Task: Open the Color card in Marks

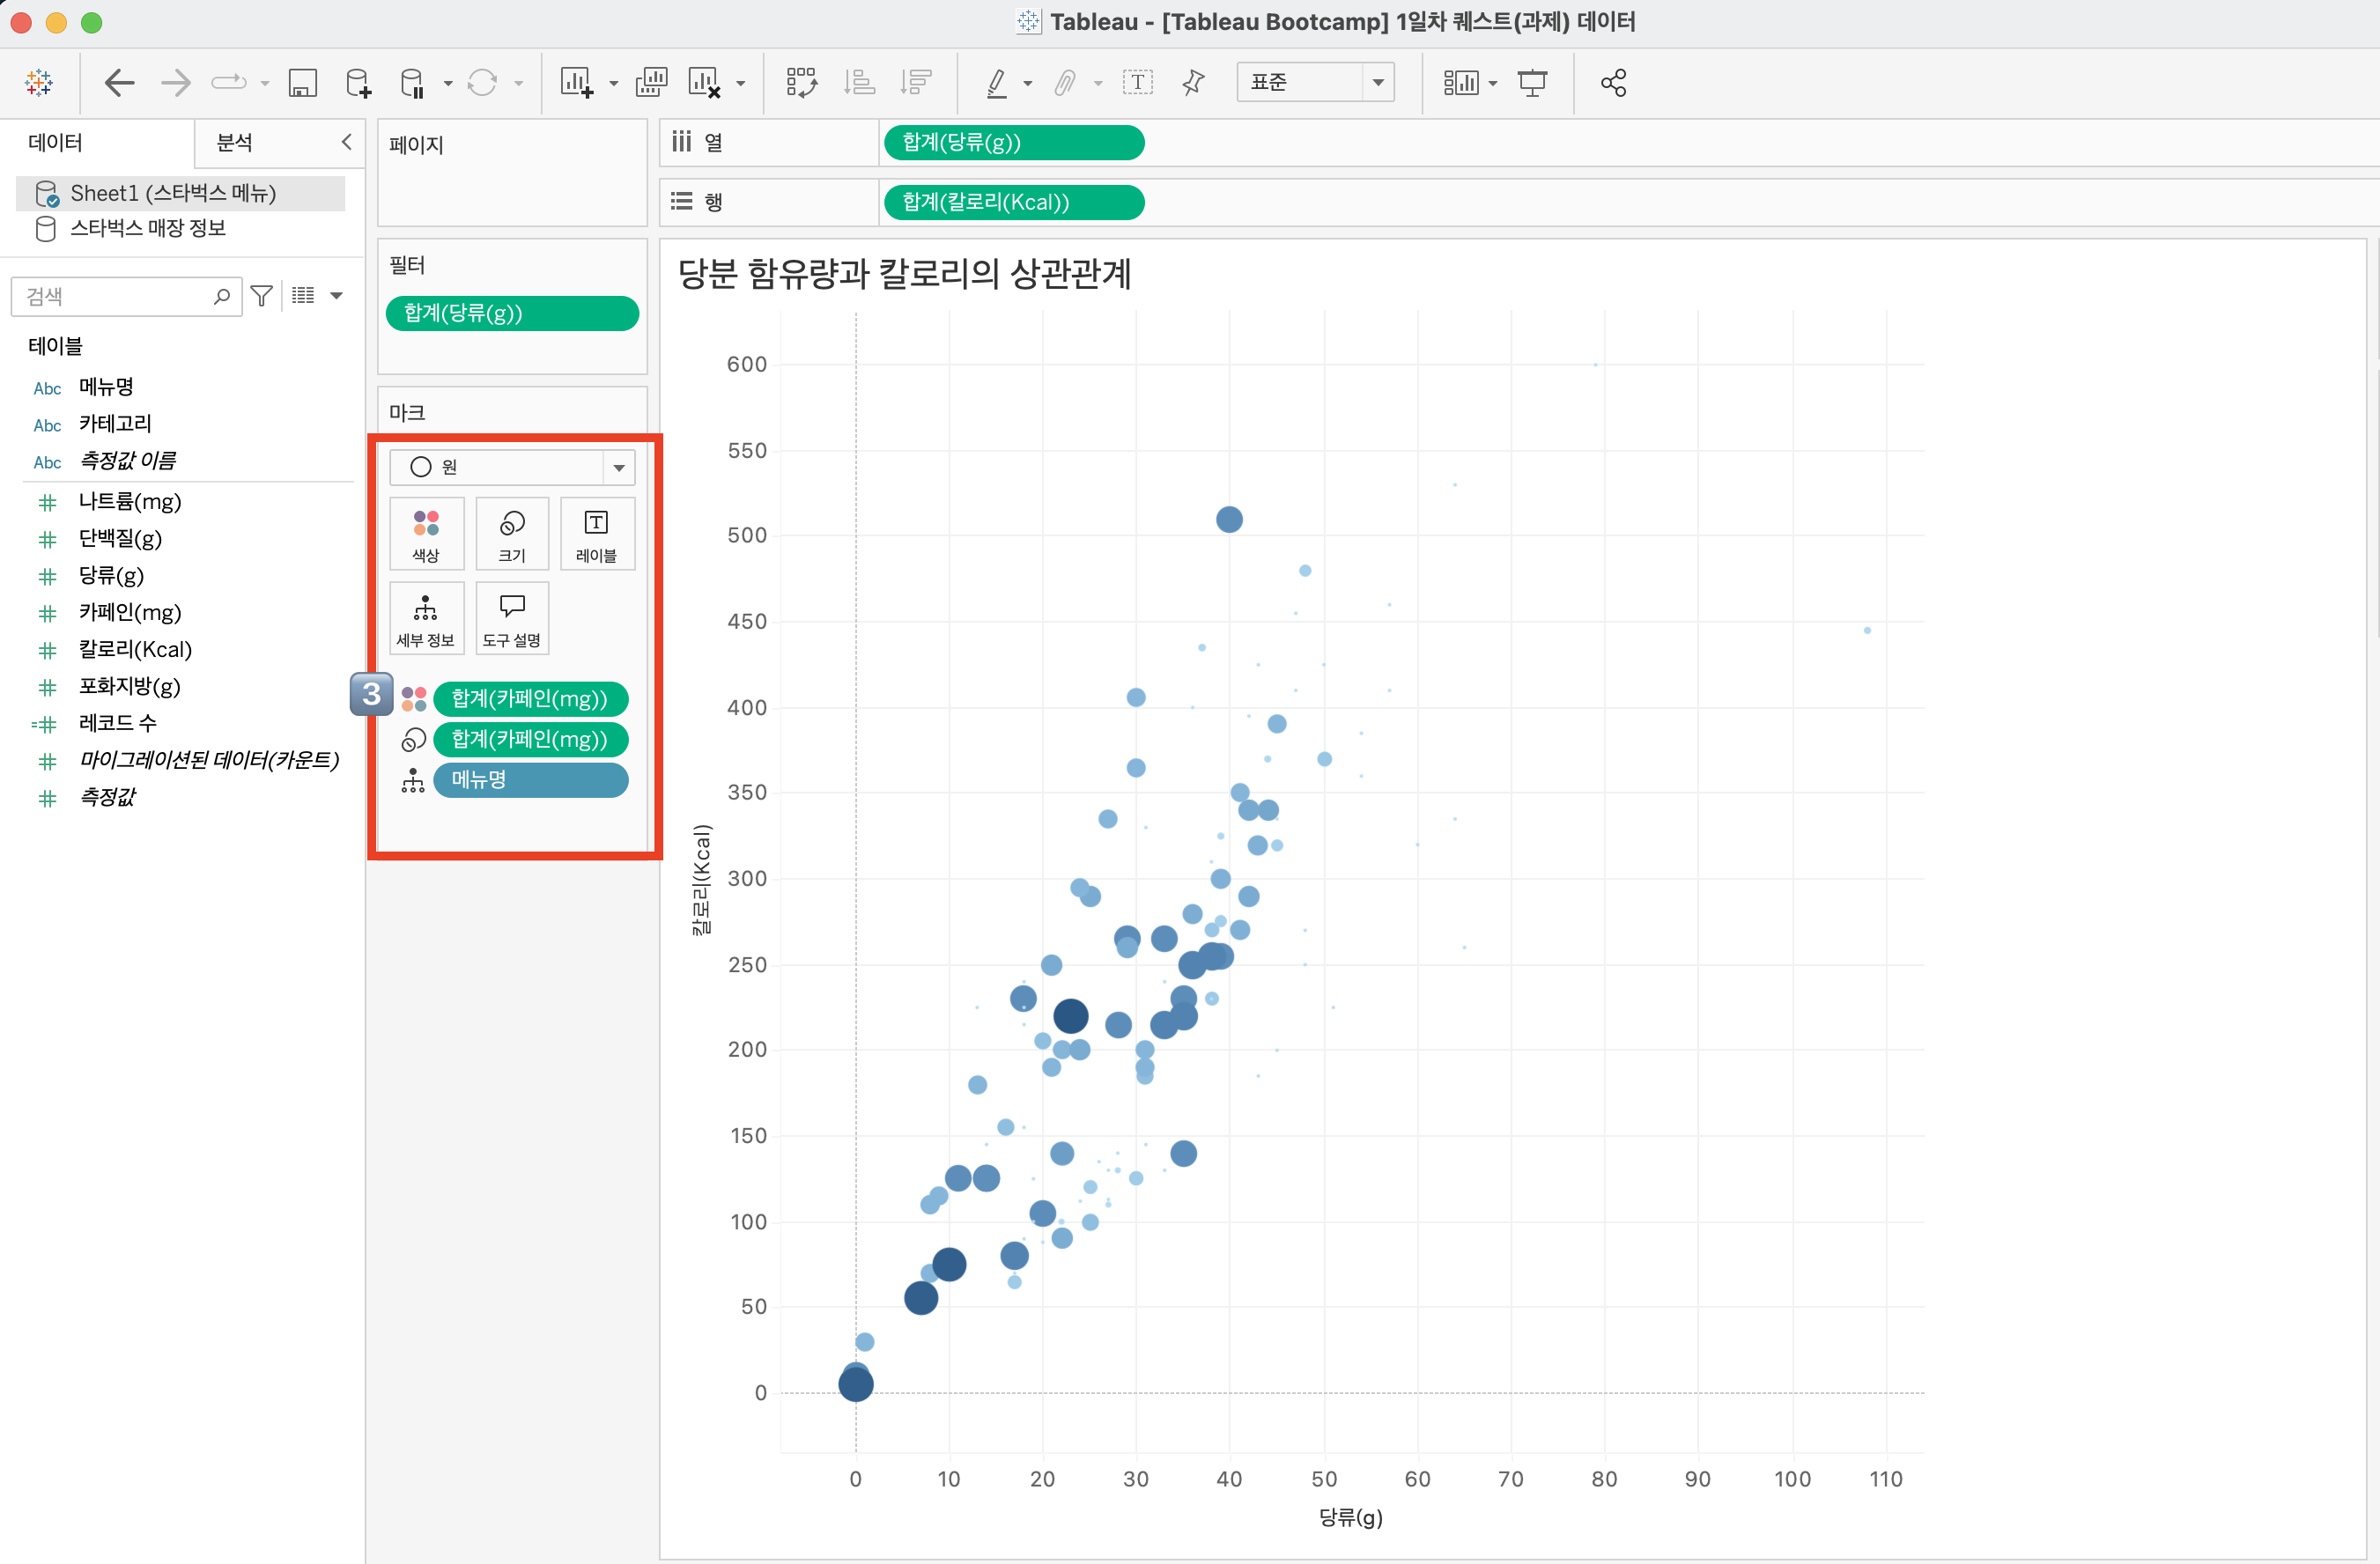Action: point(426,533)
